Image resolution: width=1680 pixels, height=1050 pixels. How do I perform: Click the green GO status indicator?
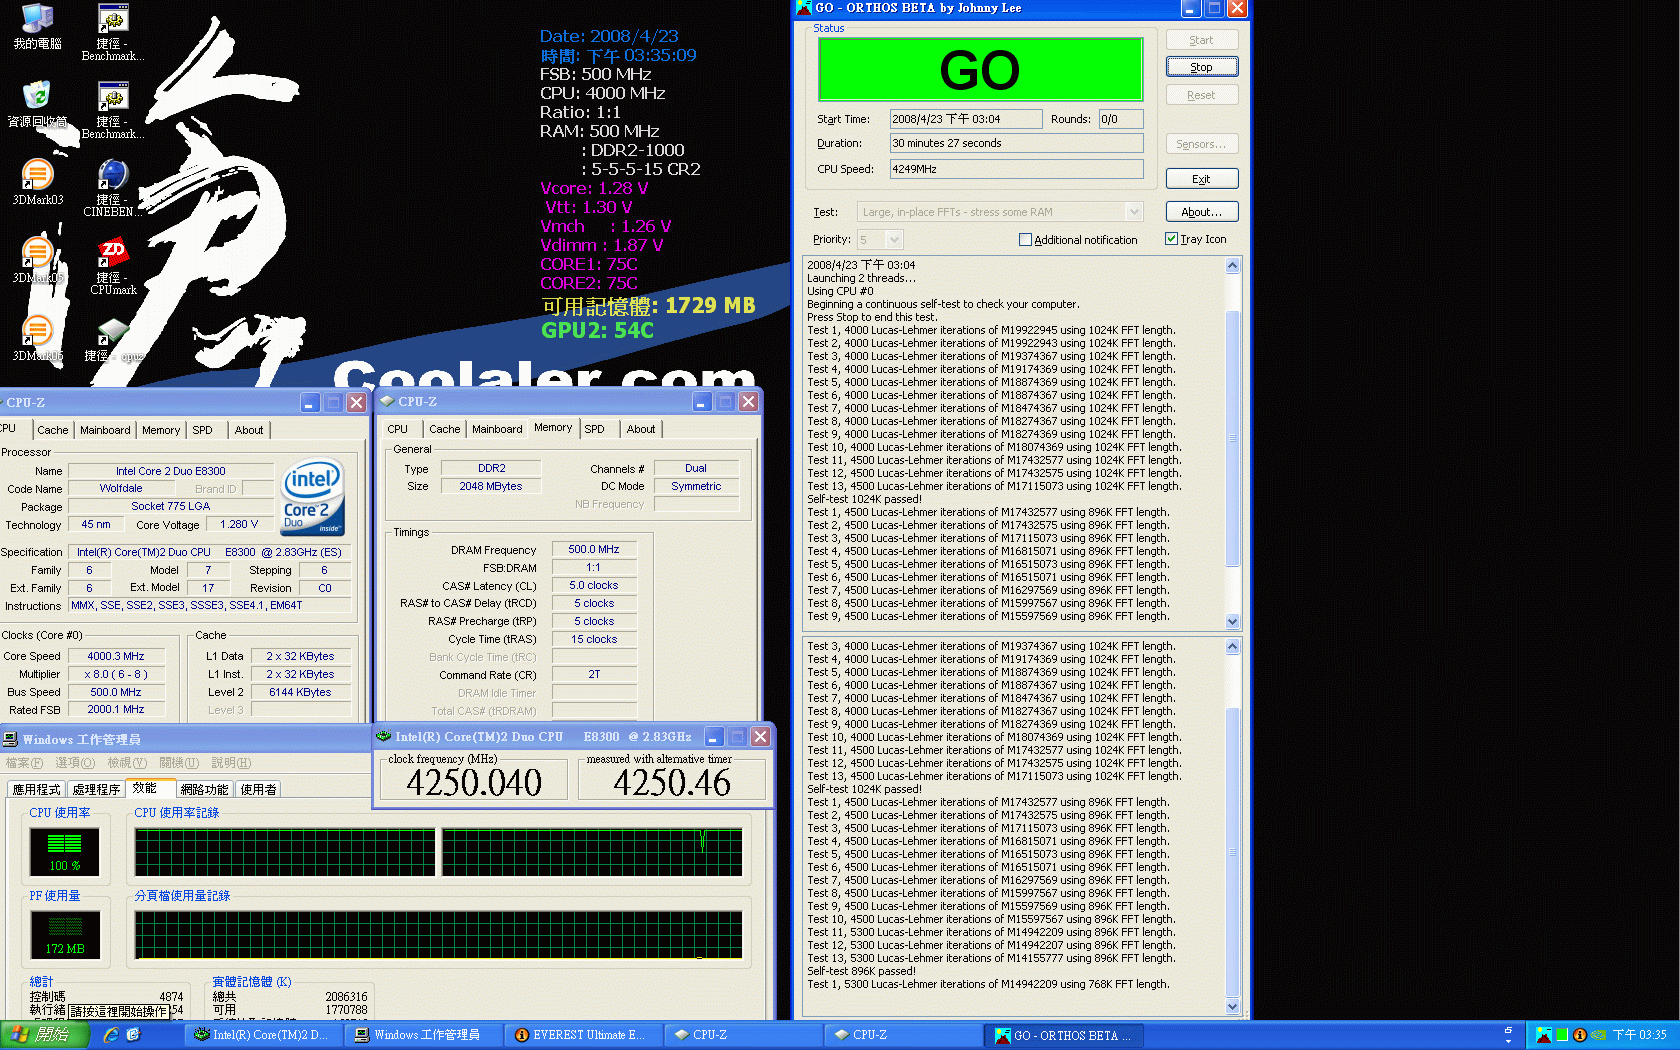click(981, 69)
